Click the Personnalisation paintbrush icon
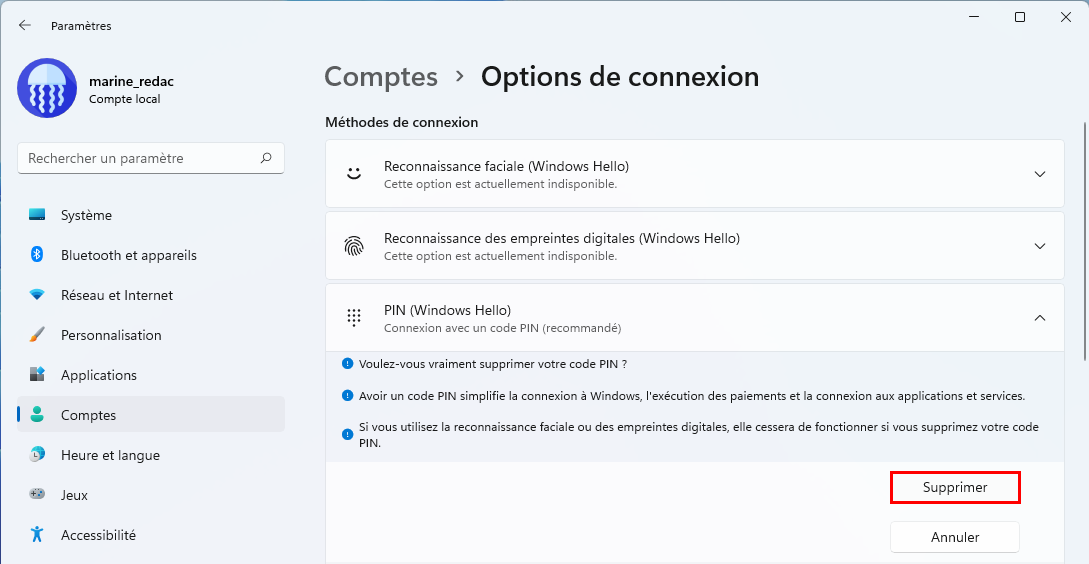The height and width of the screenshot is (564, 1089). [37, 335]
